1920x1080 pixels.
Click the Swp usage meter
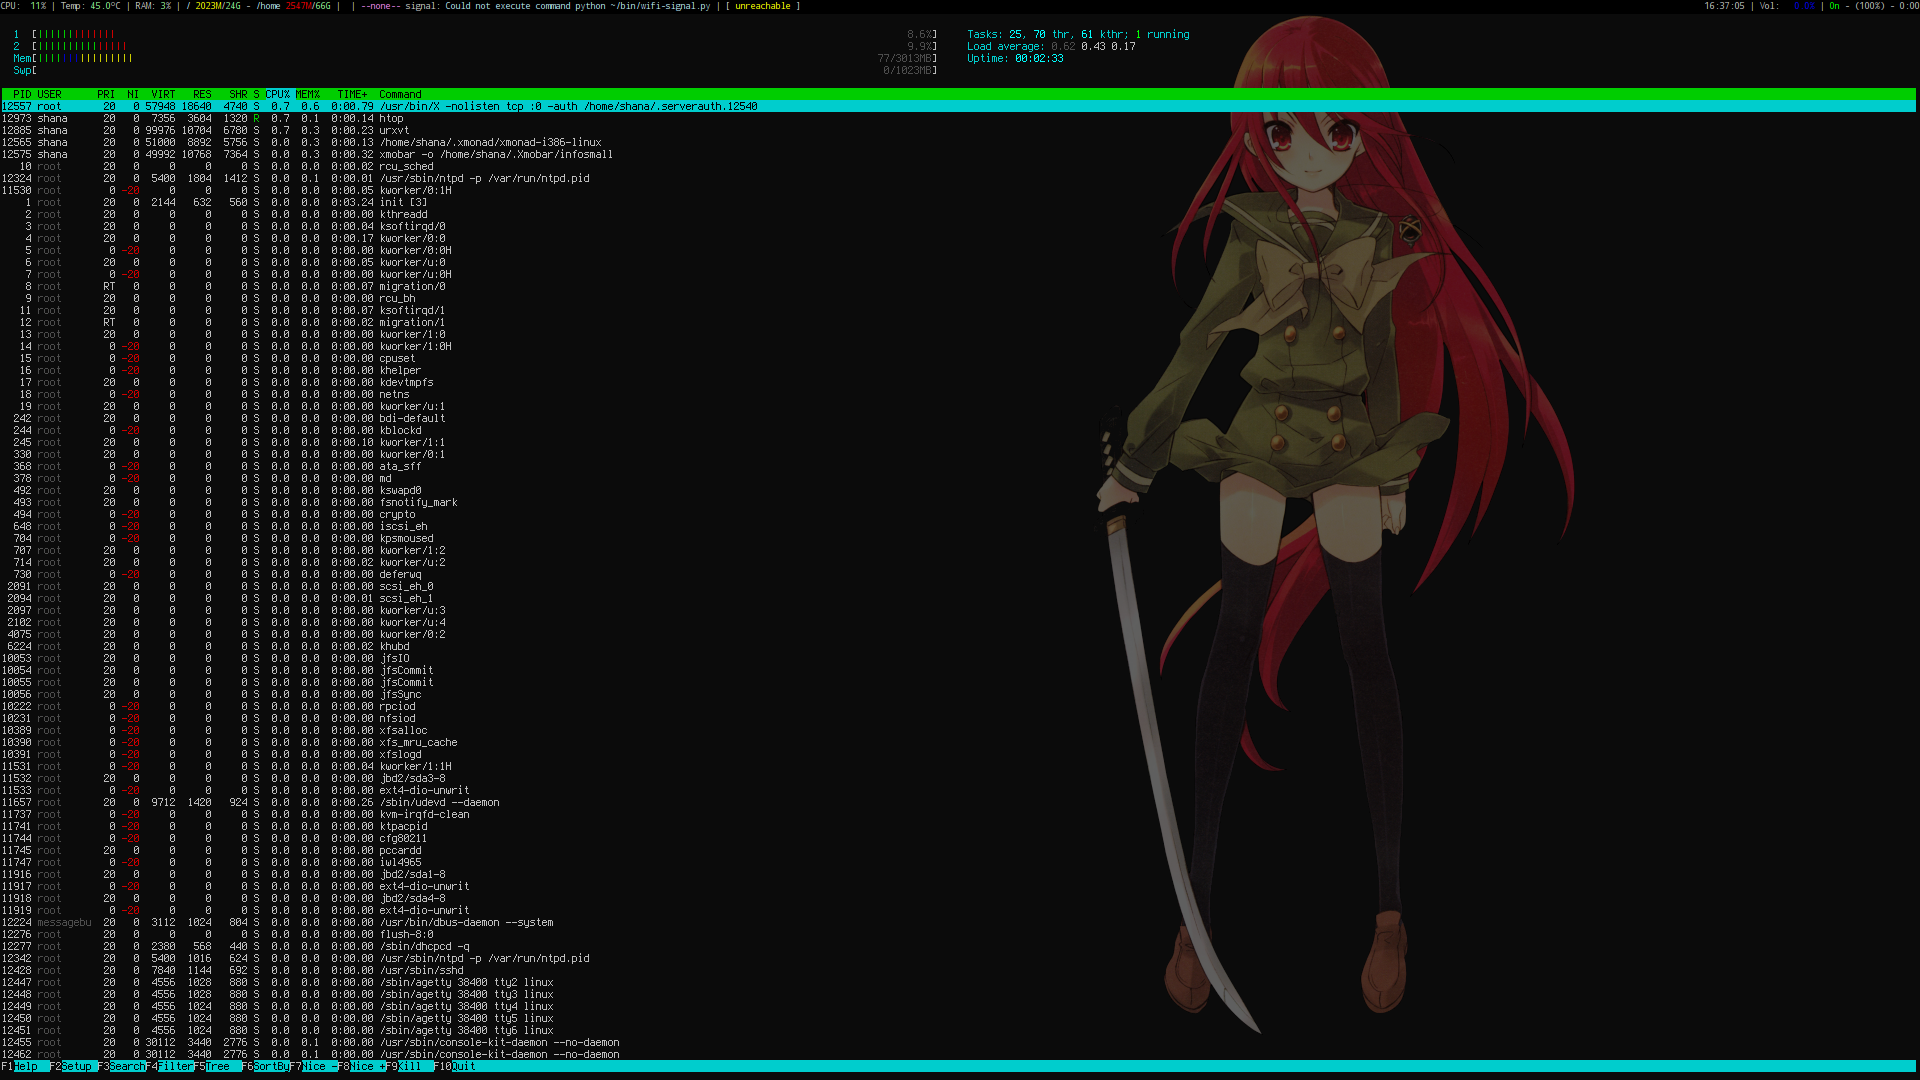pos(475,70)
